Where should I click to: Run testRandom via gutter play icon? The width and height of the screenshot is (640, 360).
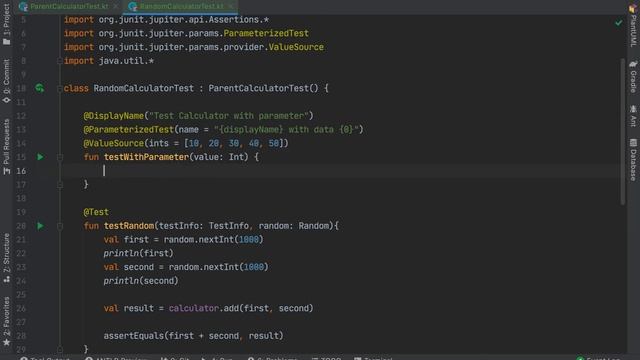click(40, 226)
